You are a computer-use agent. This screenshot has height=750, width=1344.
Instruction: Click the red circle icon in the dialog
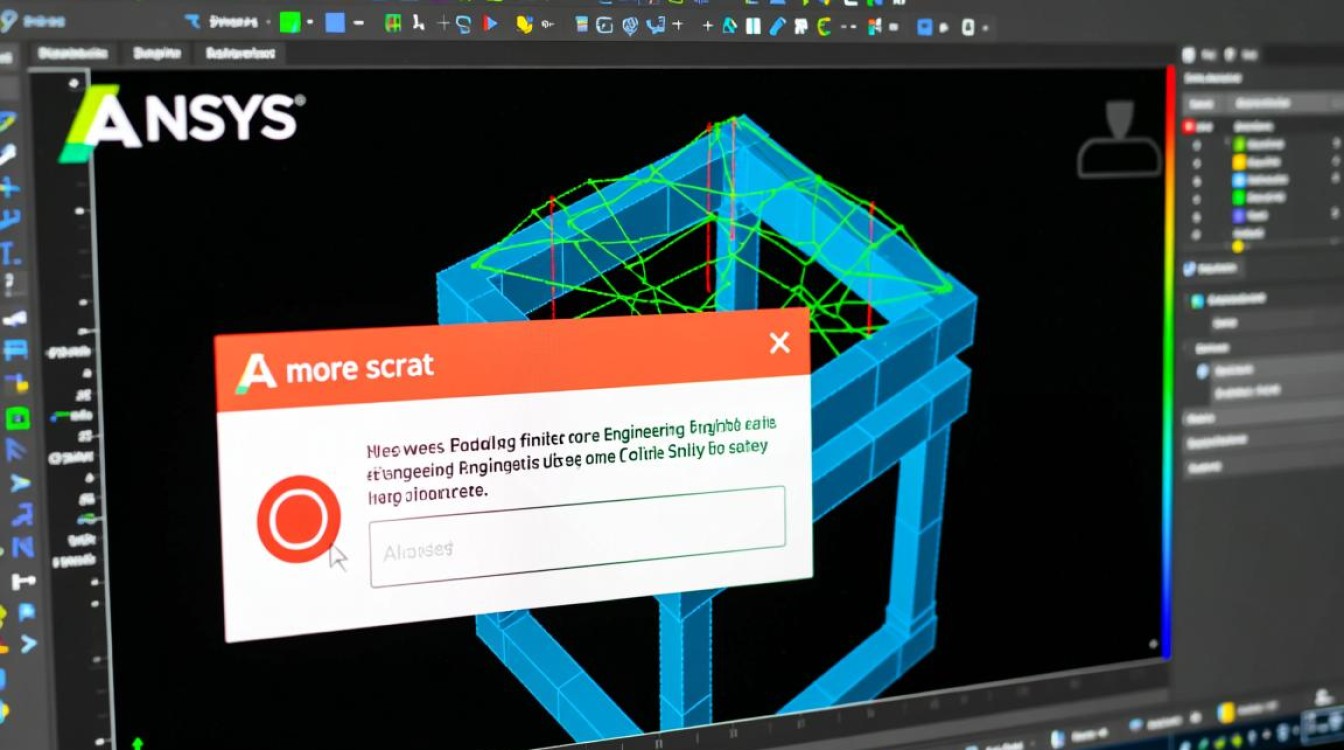tap(299, 519)
